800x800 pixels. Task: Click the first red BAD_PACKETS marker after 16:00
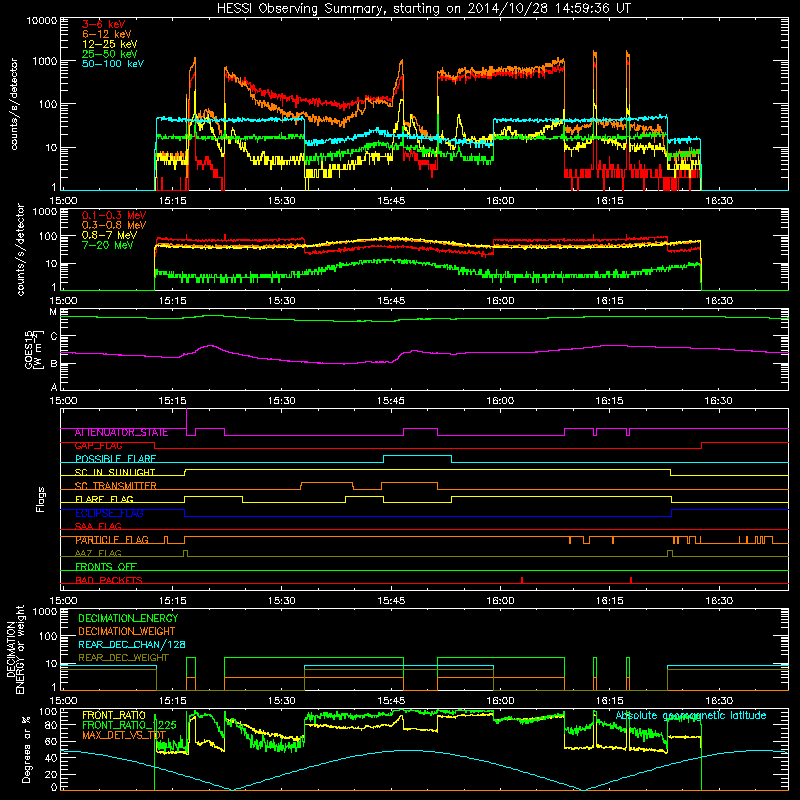(522, 580)
